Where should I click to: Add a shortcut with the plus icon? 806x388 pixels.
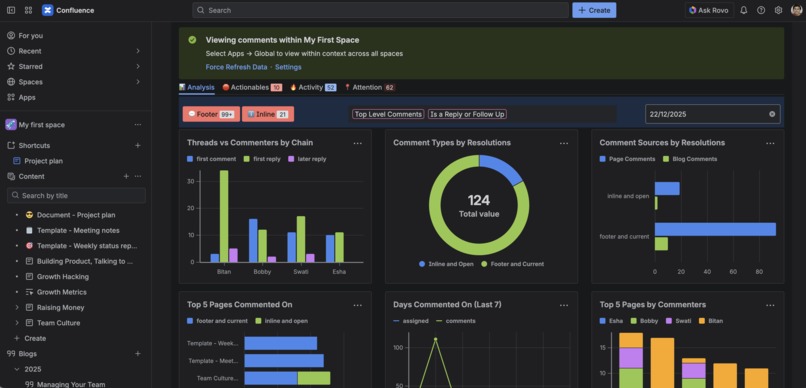(x=138, y=145)
